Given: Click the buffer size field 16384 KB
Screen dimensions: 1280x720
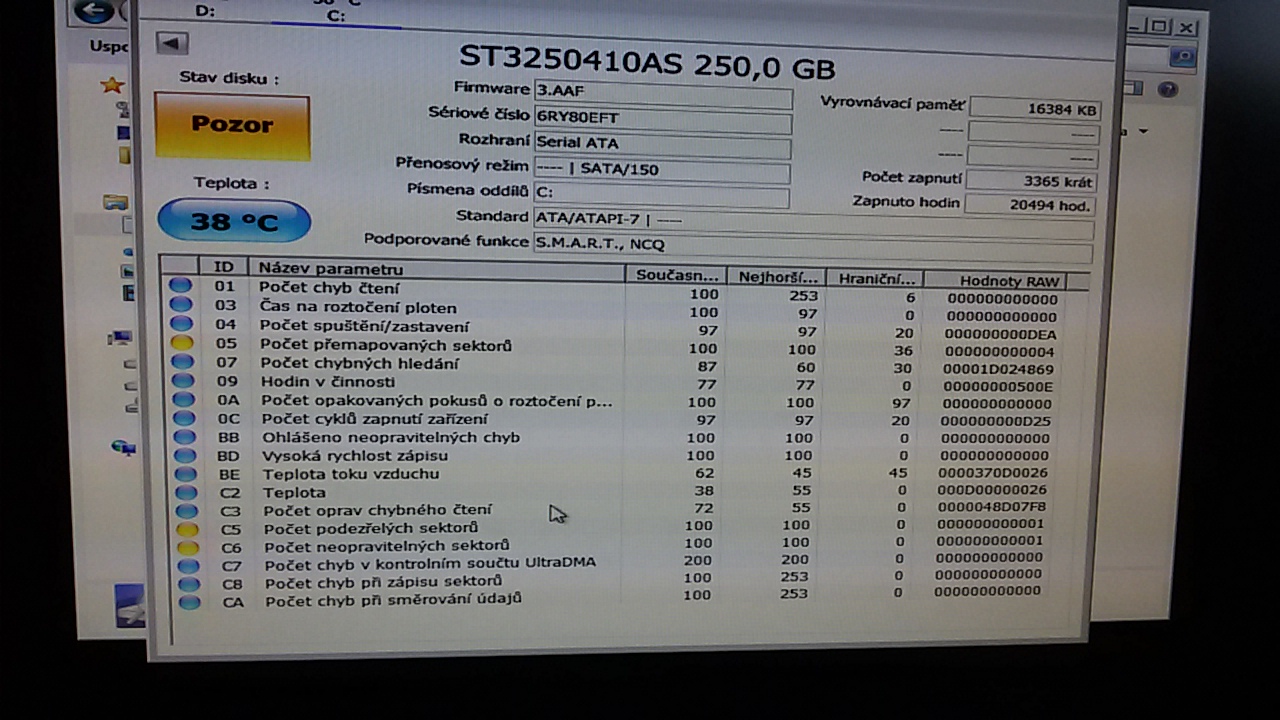Looking at the screenshot, I should click(1035, 109).
